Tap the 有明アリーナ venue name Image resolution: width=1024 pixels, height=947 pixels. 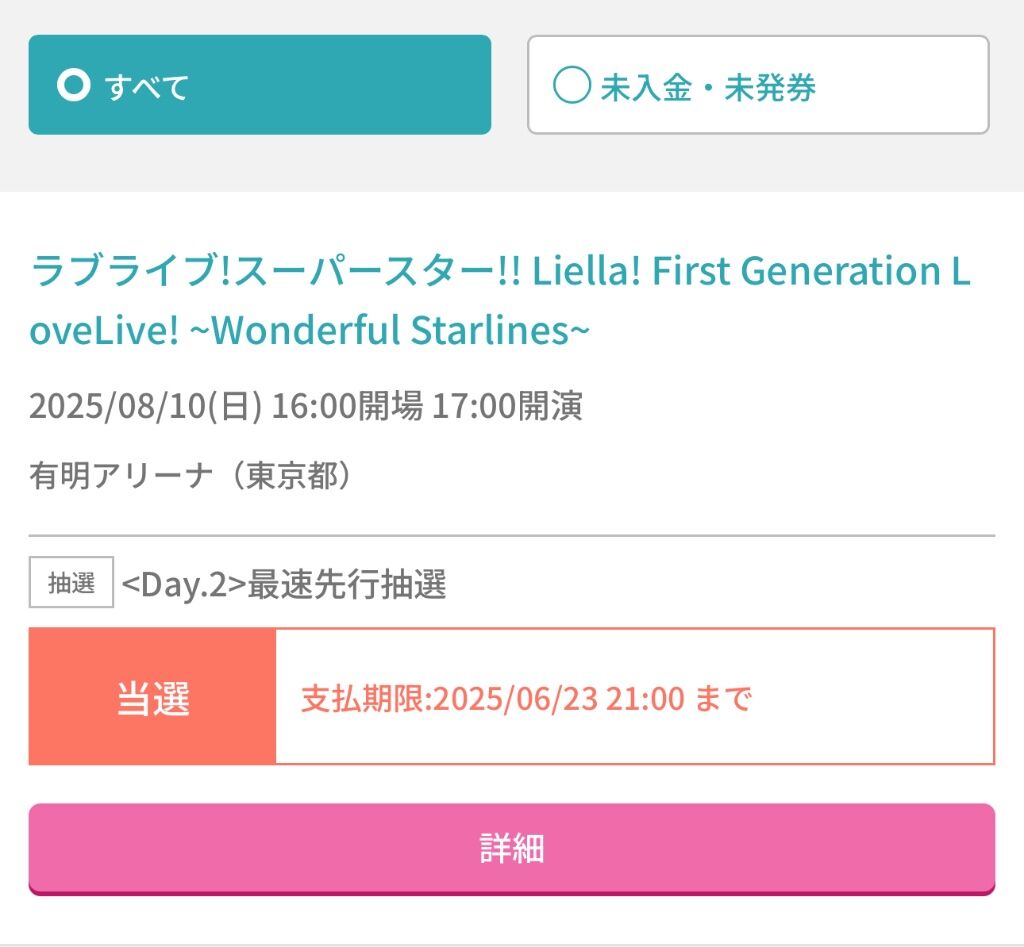[x=121, y=475]
